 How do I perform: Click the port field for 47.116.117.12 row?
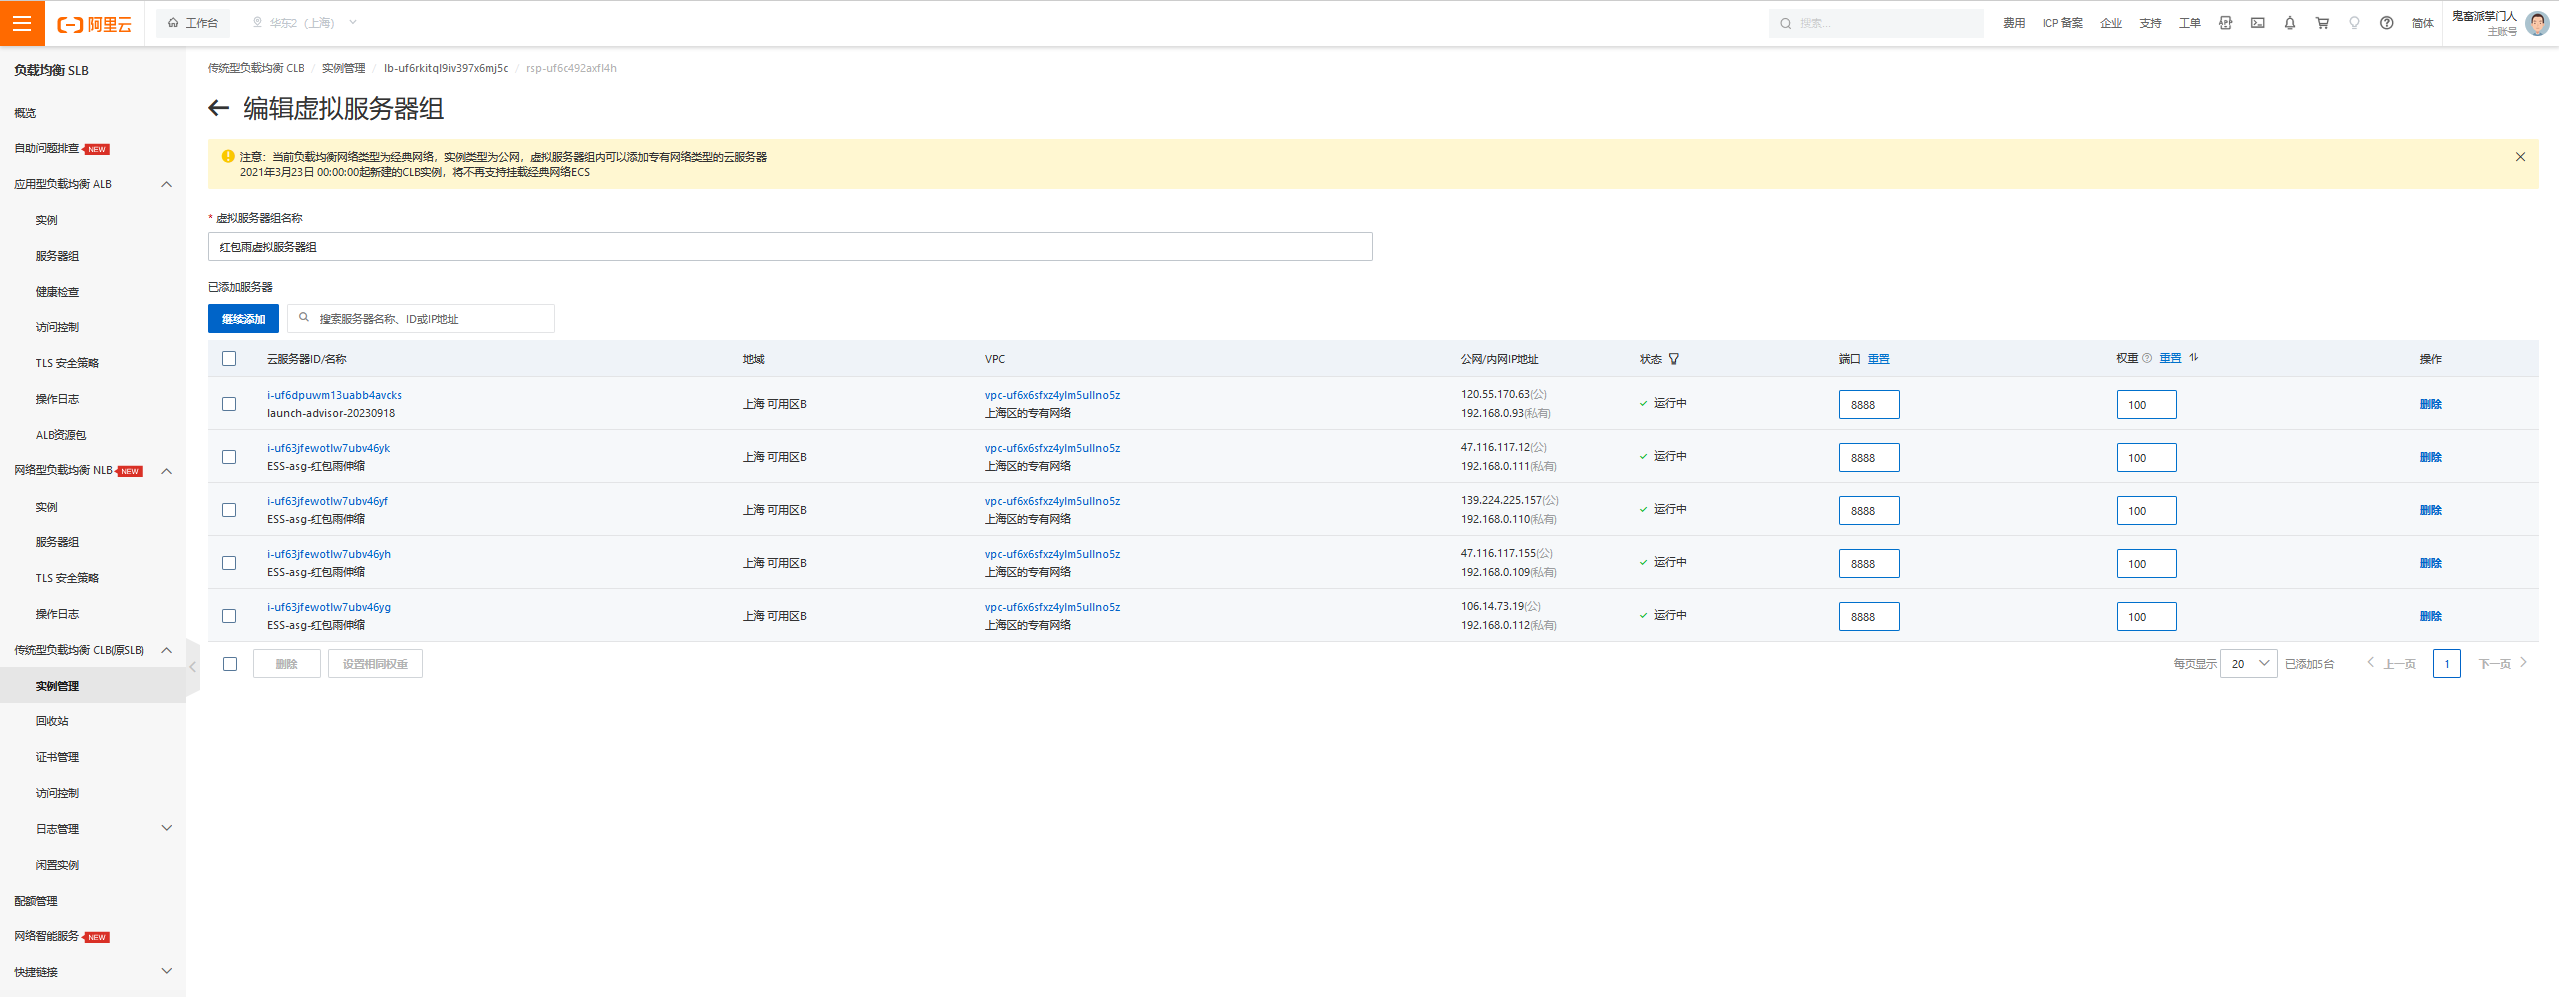coord(1868,458)
